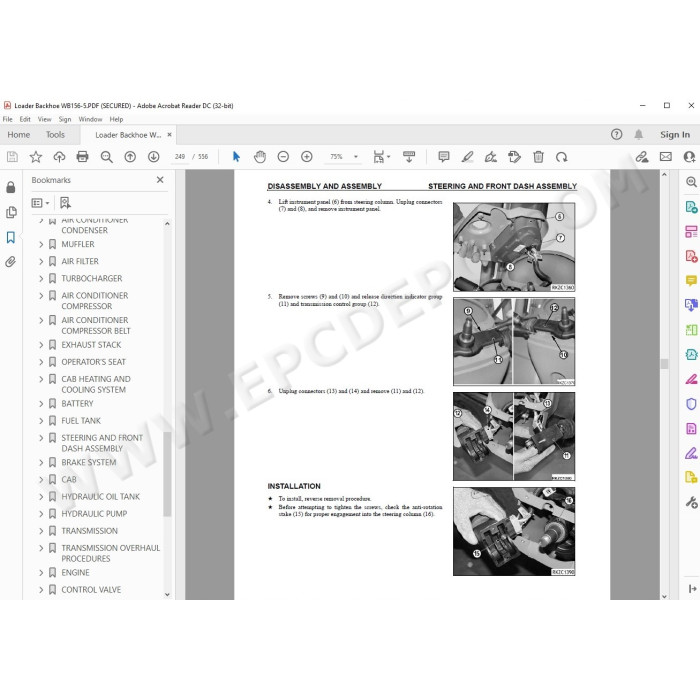
Task: Open the Sign menu
Action: point(65,119)
